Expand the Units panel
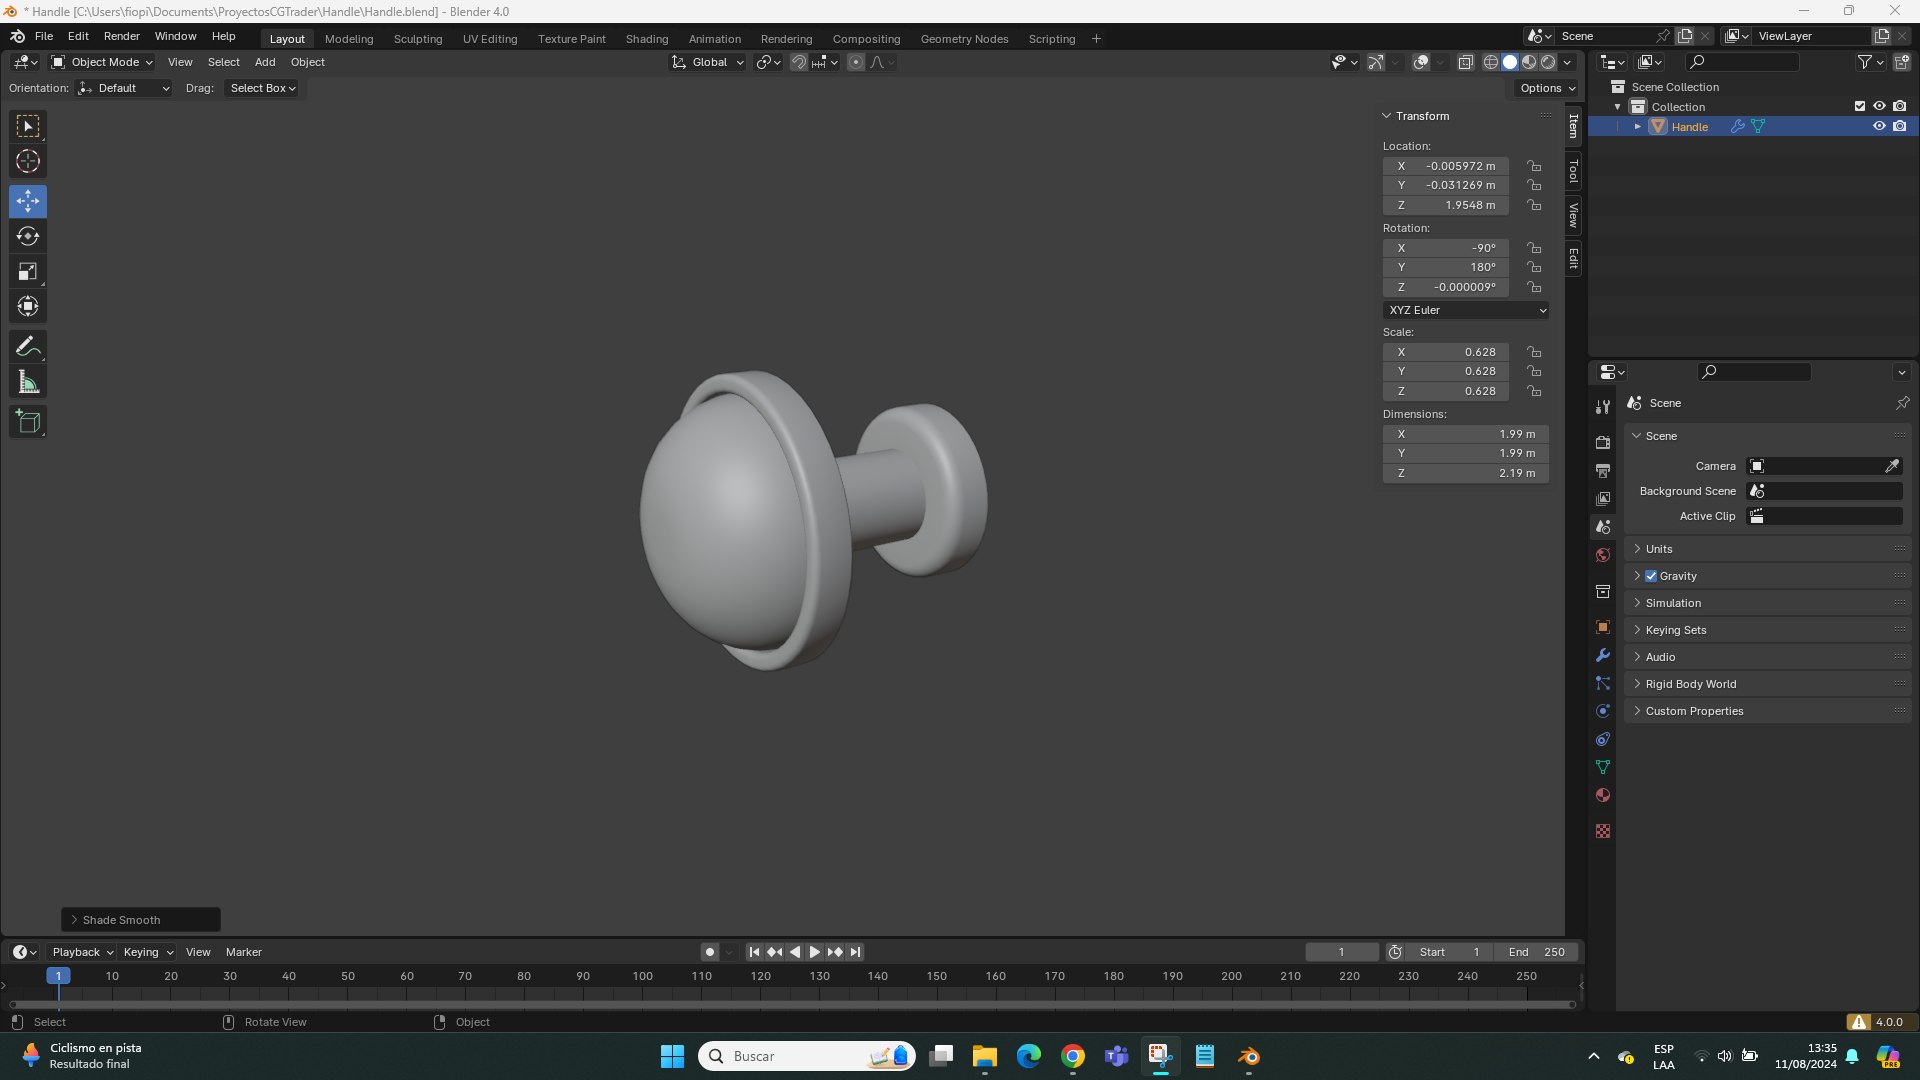Screen dimensions: 1920x1080 pos(1659,549)
